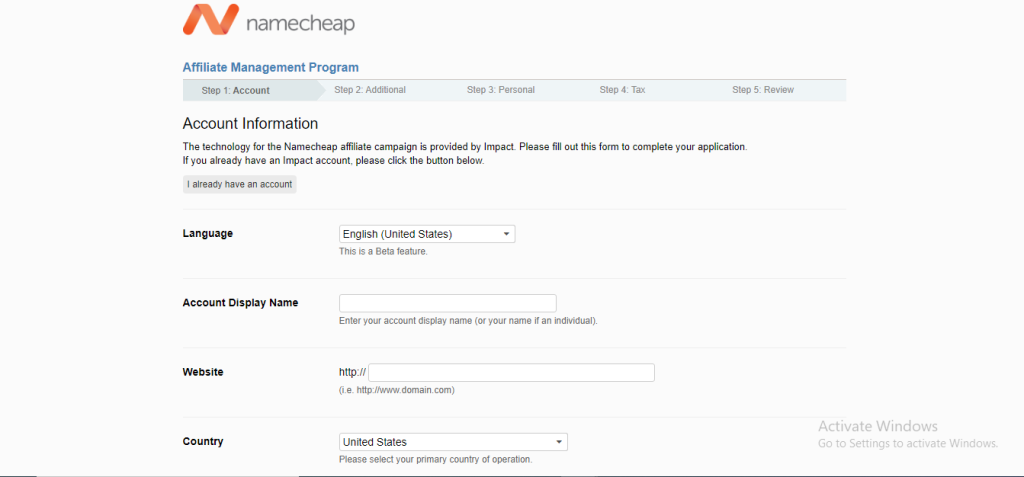Click the I already have an account button

(240, 184)
